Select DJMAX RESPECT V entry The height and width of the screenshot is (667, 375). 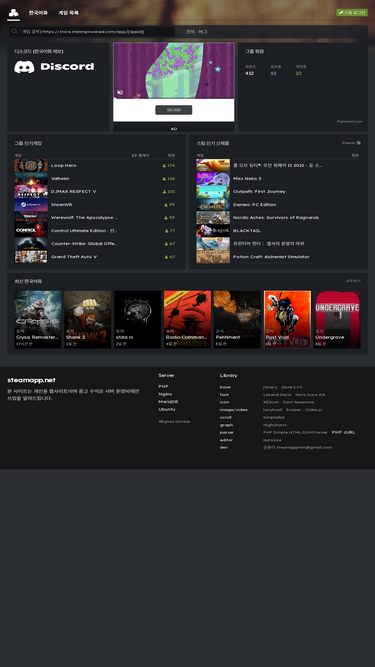(96, 191)
